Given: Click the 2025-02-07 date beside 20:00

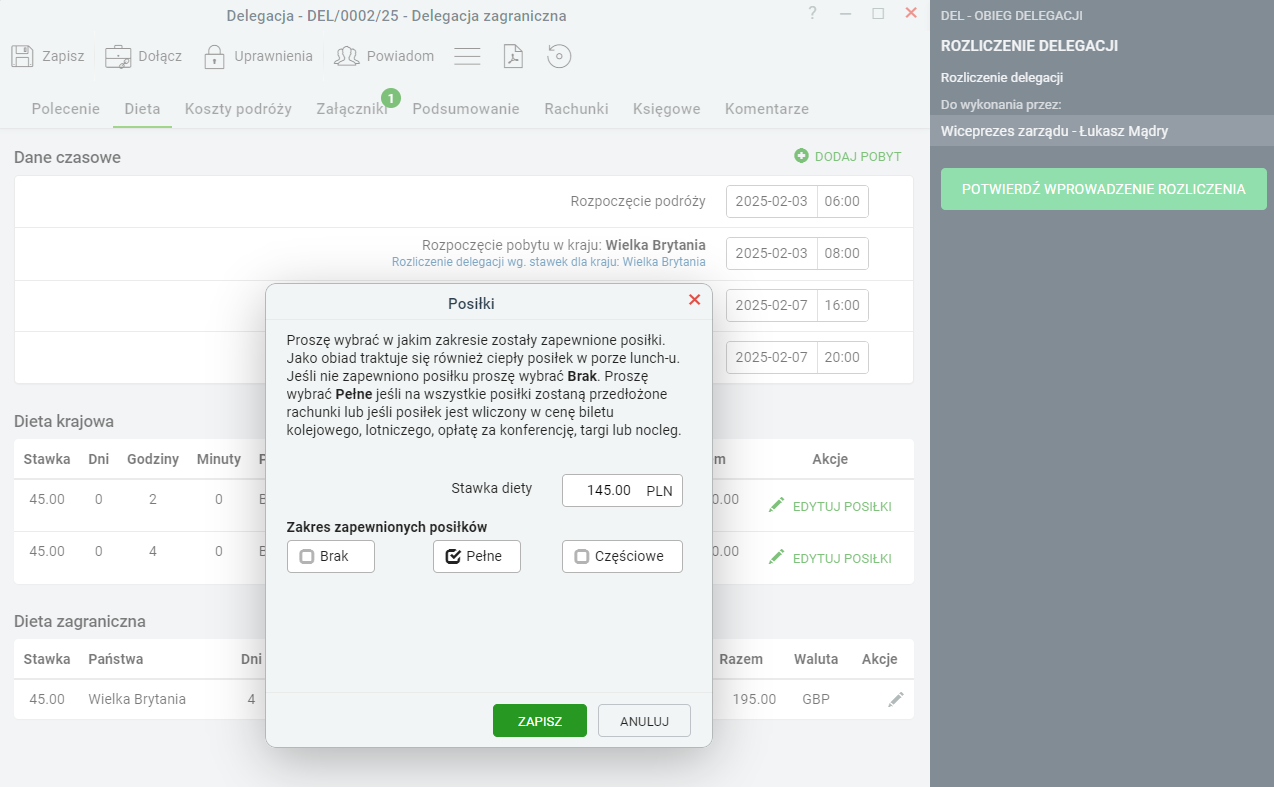Looking at the screenshot, I should pos(771,357).
